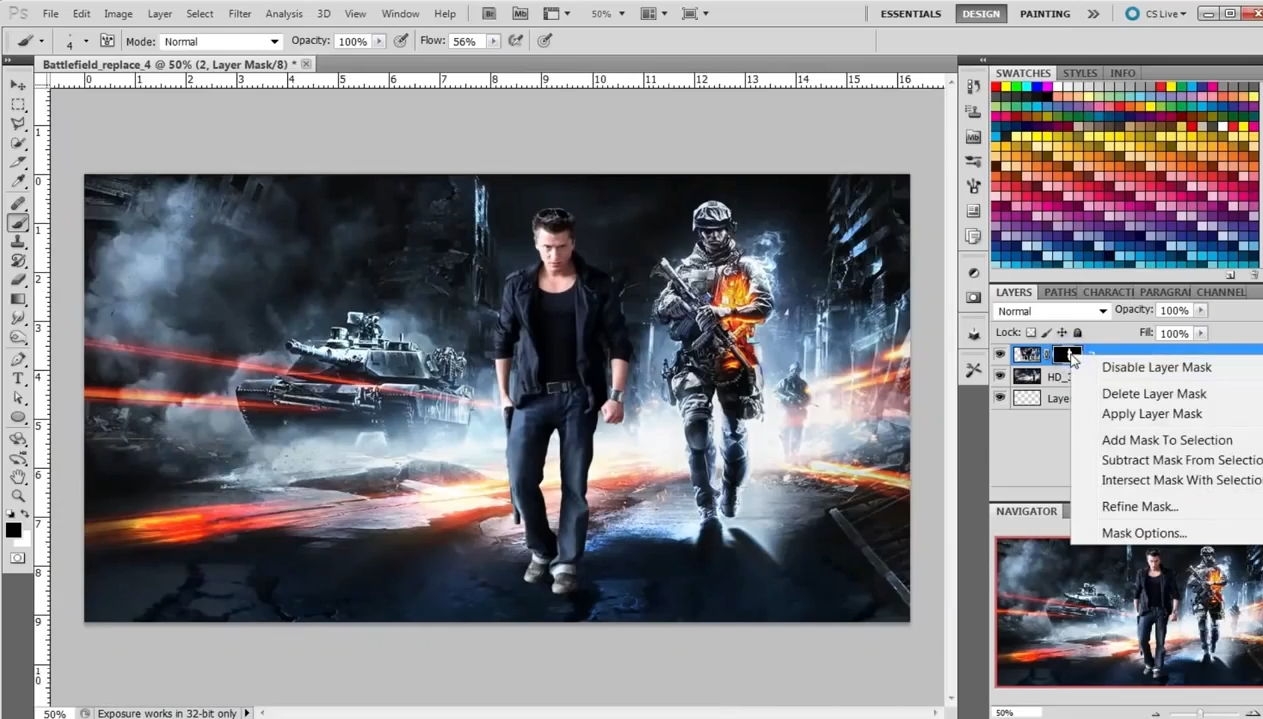
Task: Open the Masks panel icon in dock
Action: point(973,298)
